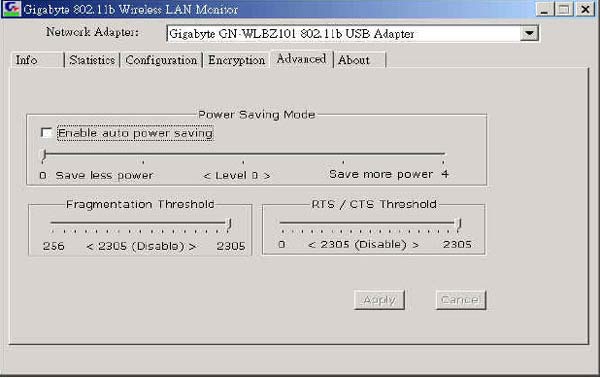This screenshot has width=600, height=378.
Task: Switch to the Info tab
Action: (37, 60)
